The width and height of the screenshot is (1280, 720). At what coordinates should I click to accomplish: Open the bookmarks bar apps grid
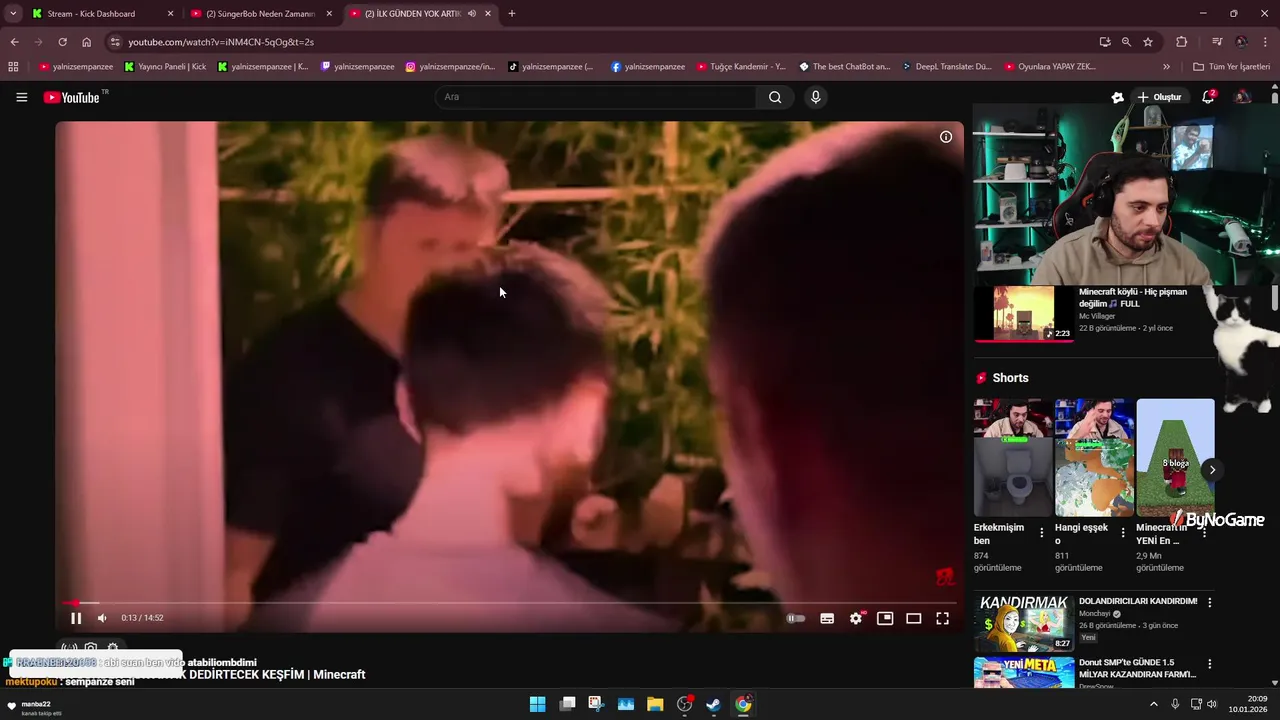coord(13,67)
